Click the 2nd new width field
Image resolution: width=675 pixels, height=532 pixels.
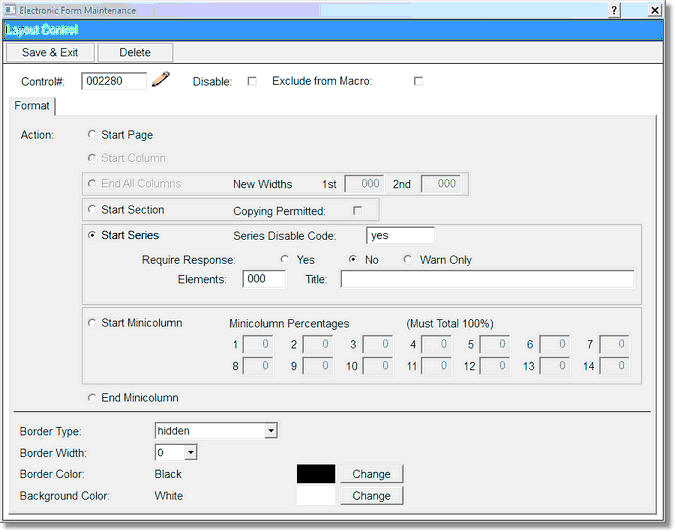coord(441,184)
